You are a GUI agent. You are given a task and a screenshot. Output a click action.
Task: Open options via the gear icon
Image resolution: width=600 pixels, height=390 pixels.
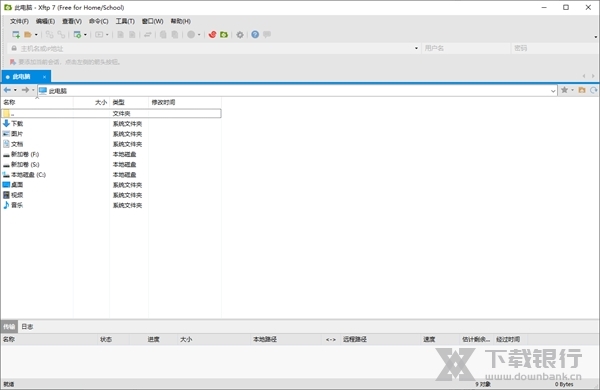(240, 35)
